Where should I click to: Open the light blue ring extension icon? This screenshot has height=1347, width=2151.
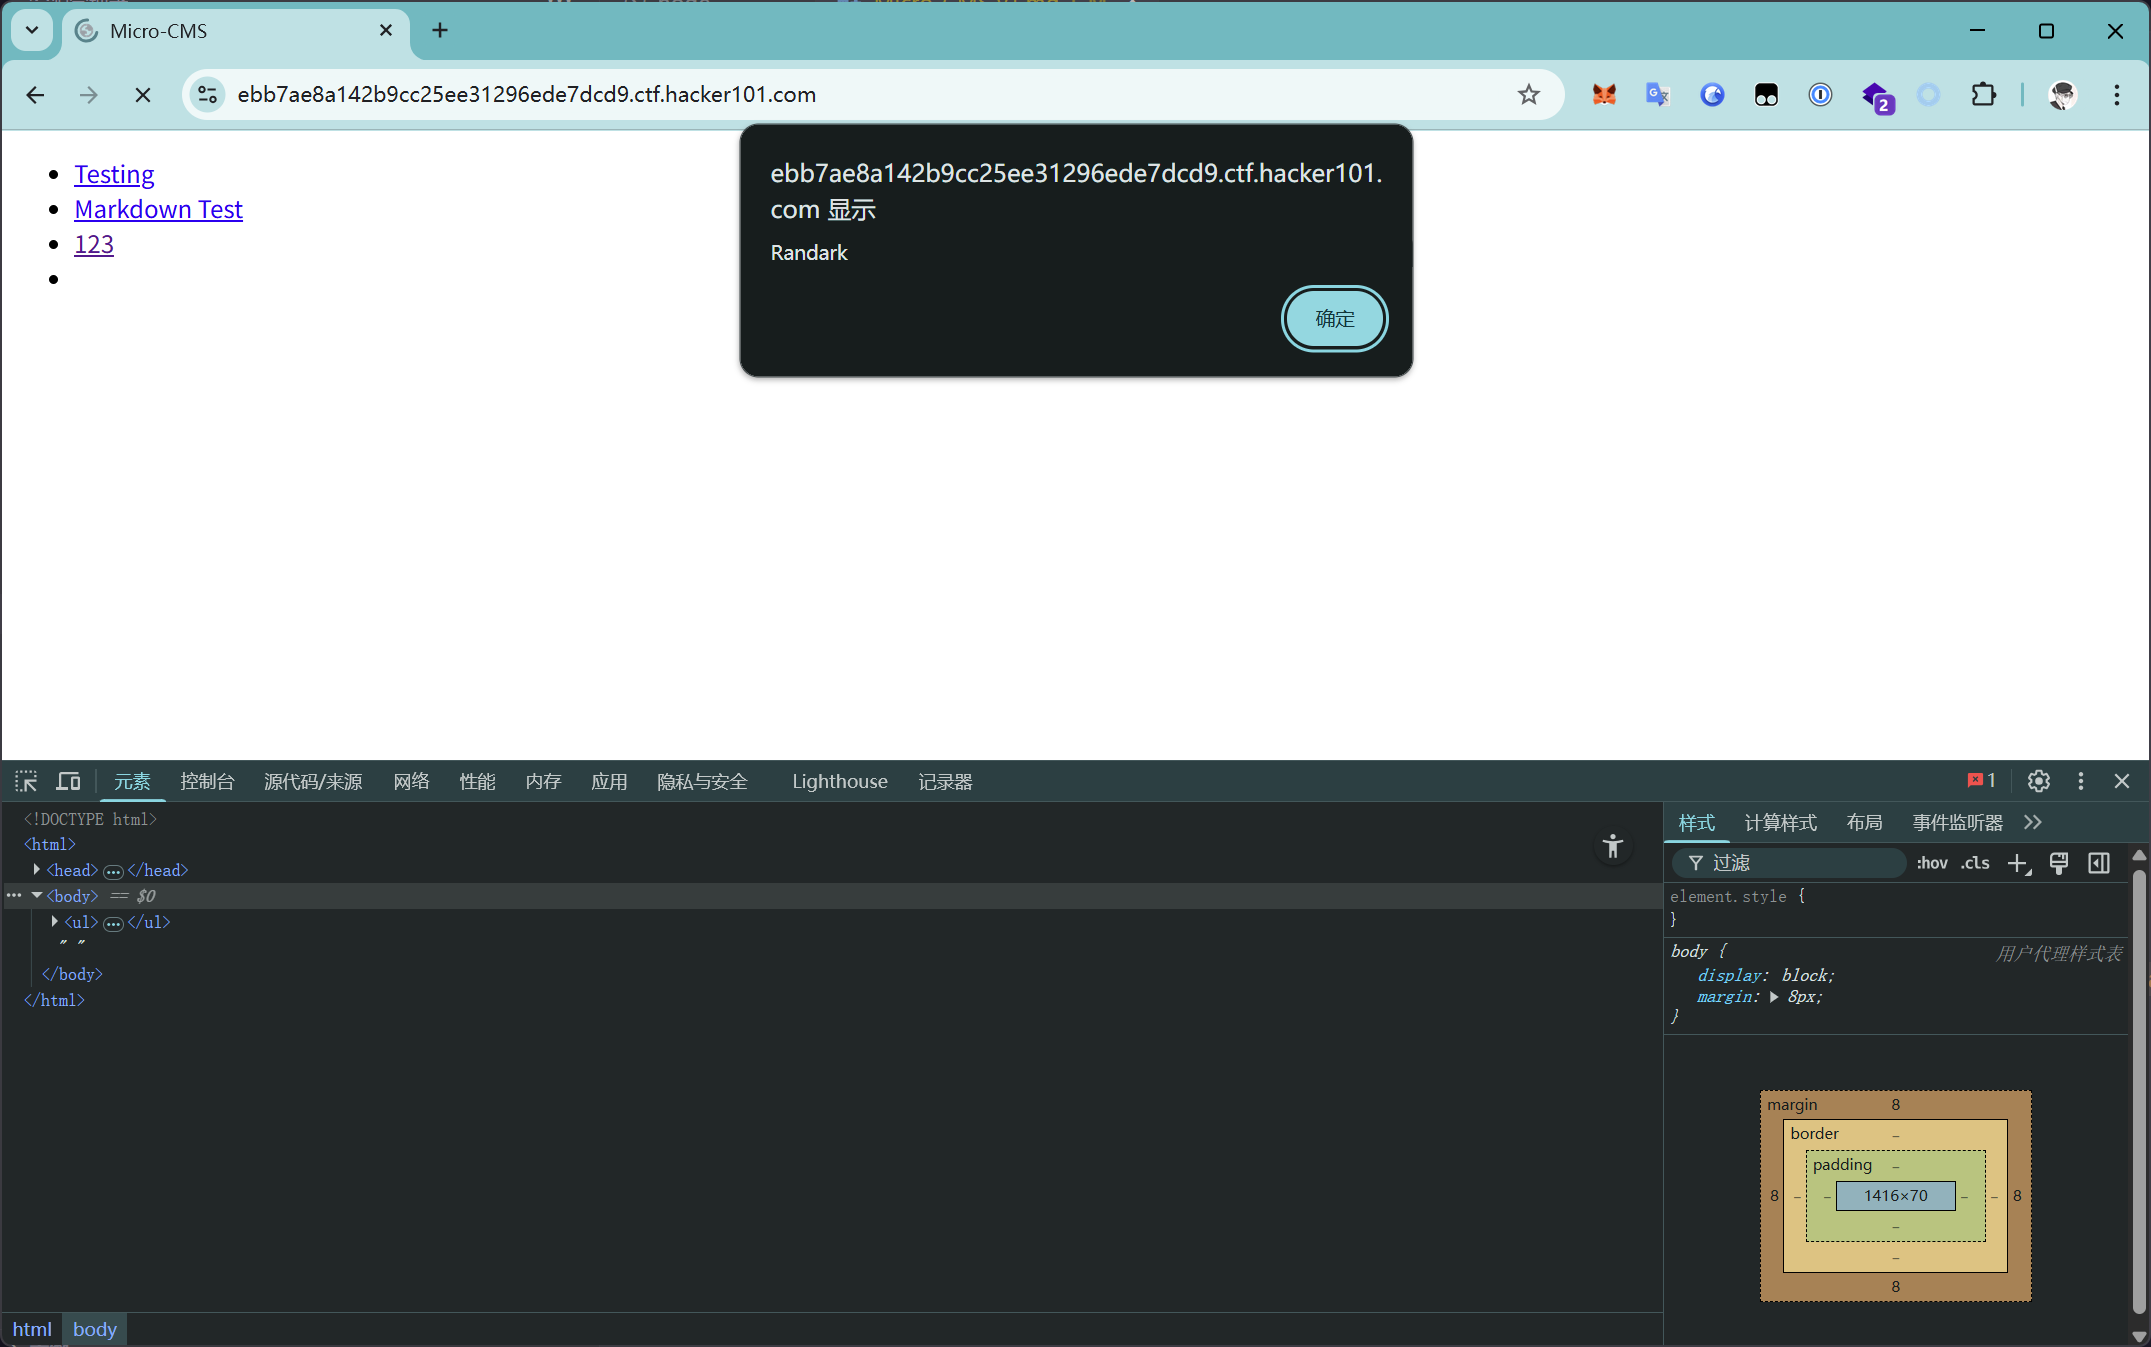tap(1928, 95)
